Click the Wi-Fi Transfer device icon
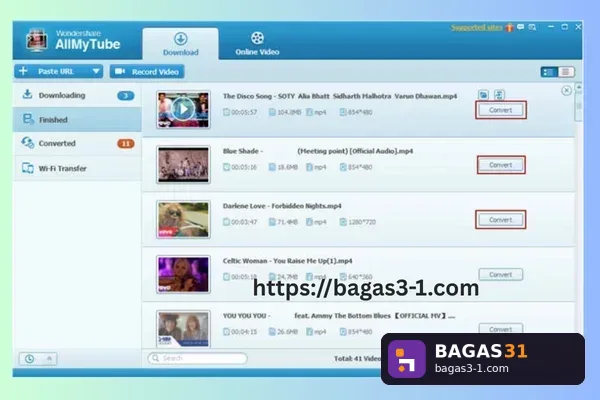600x400 pixels. point(28,168)
